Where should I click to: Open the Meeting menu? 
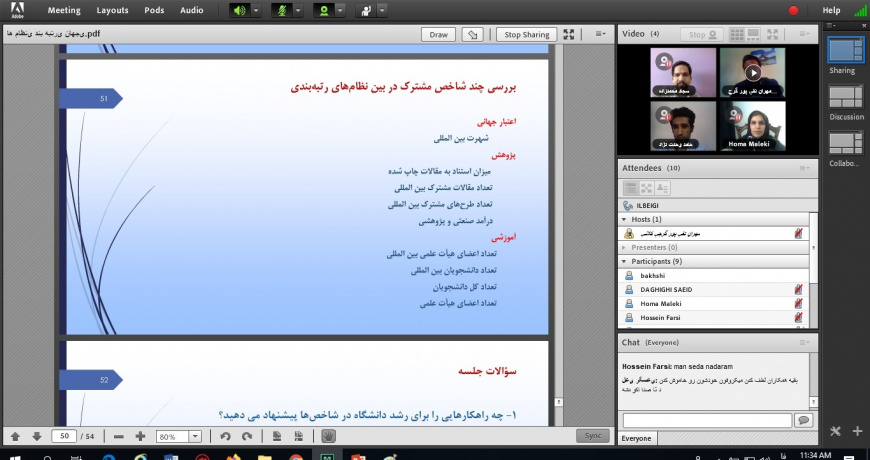coord(64,11)
